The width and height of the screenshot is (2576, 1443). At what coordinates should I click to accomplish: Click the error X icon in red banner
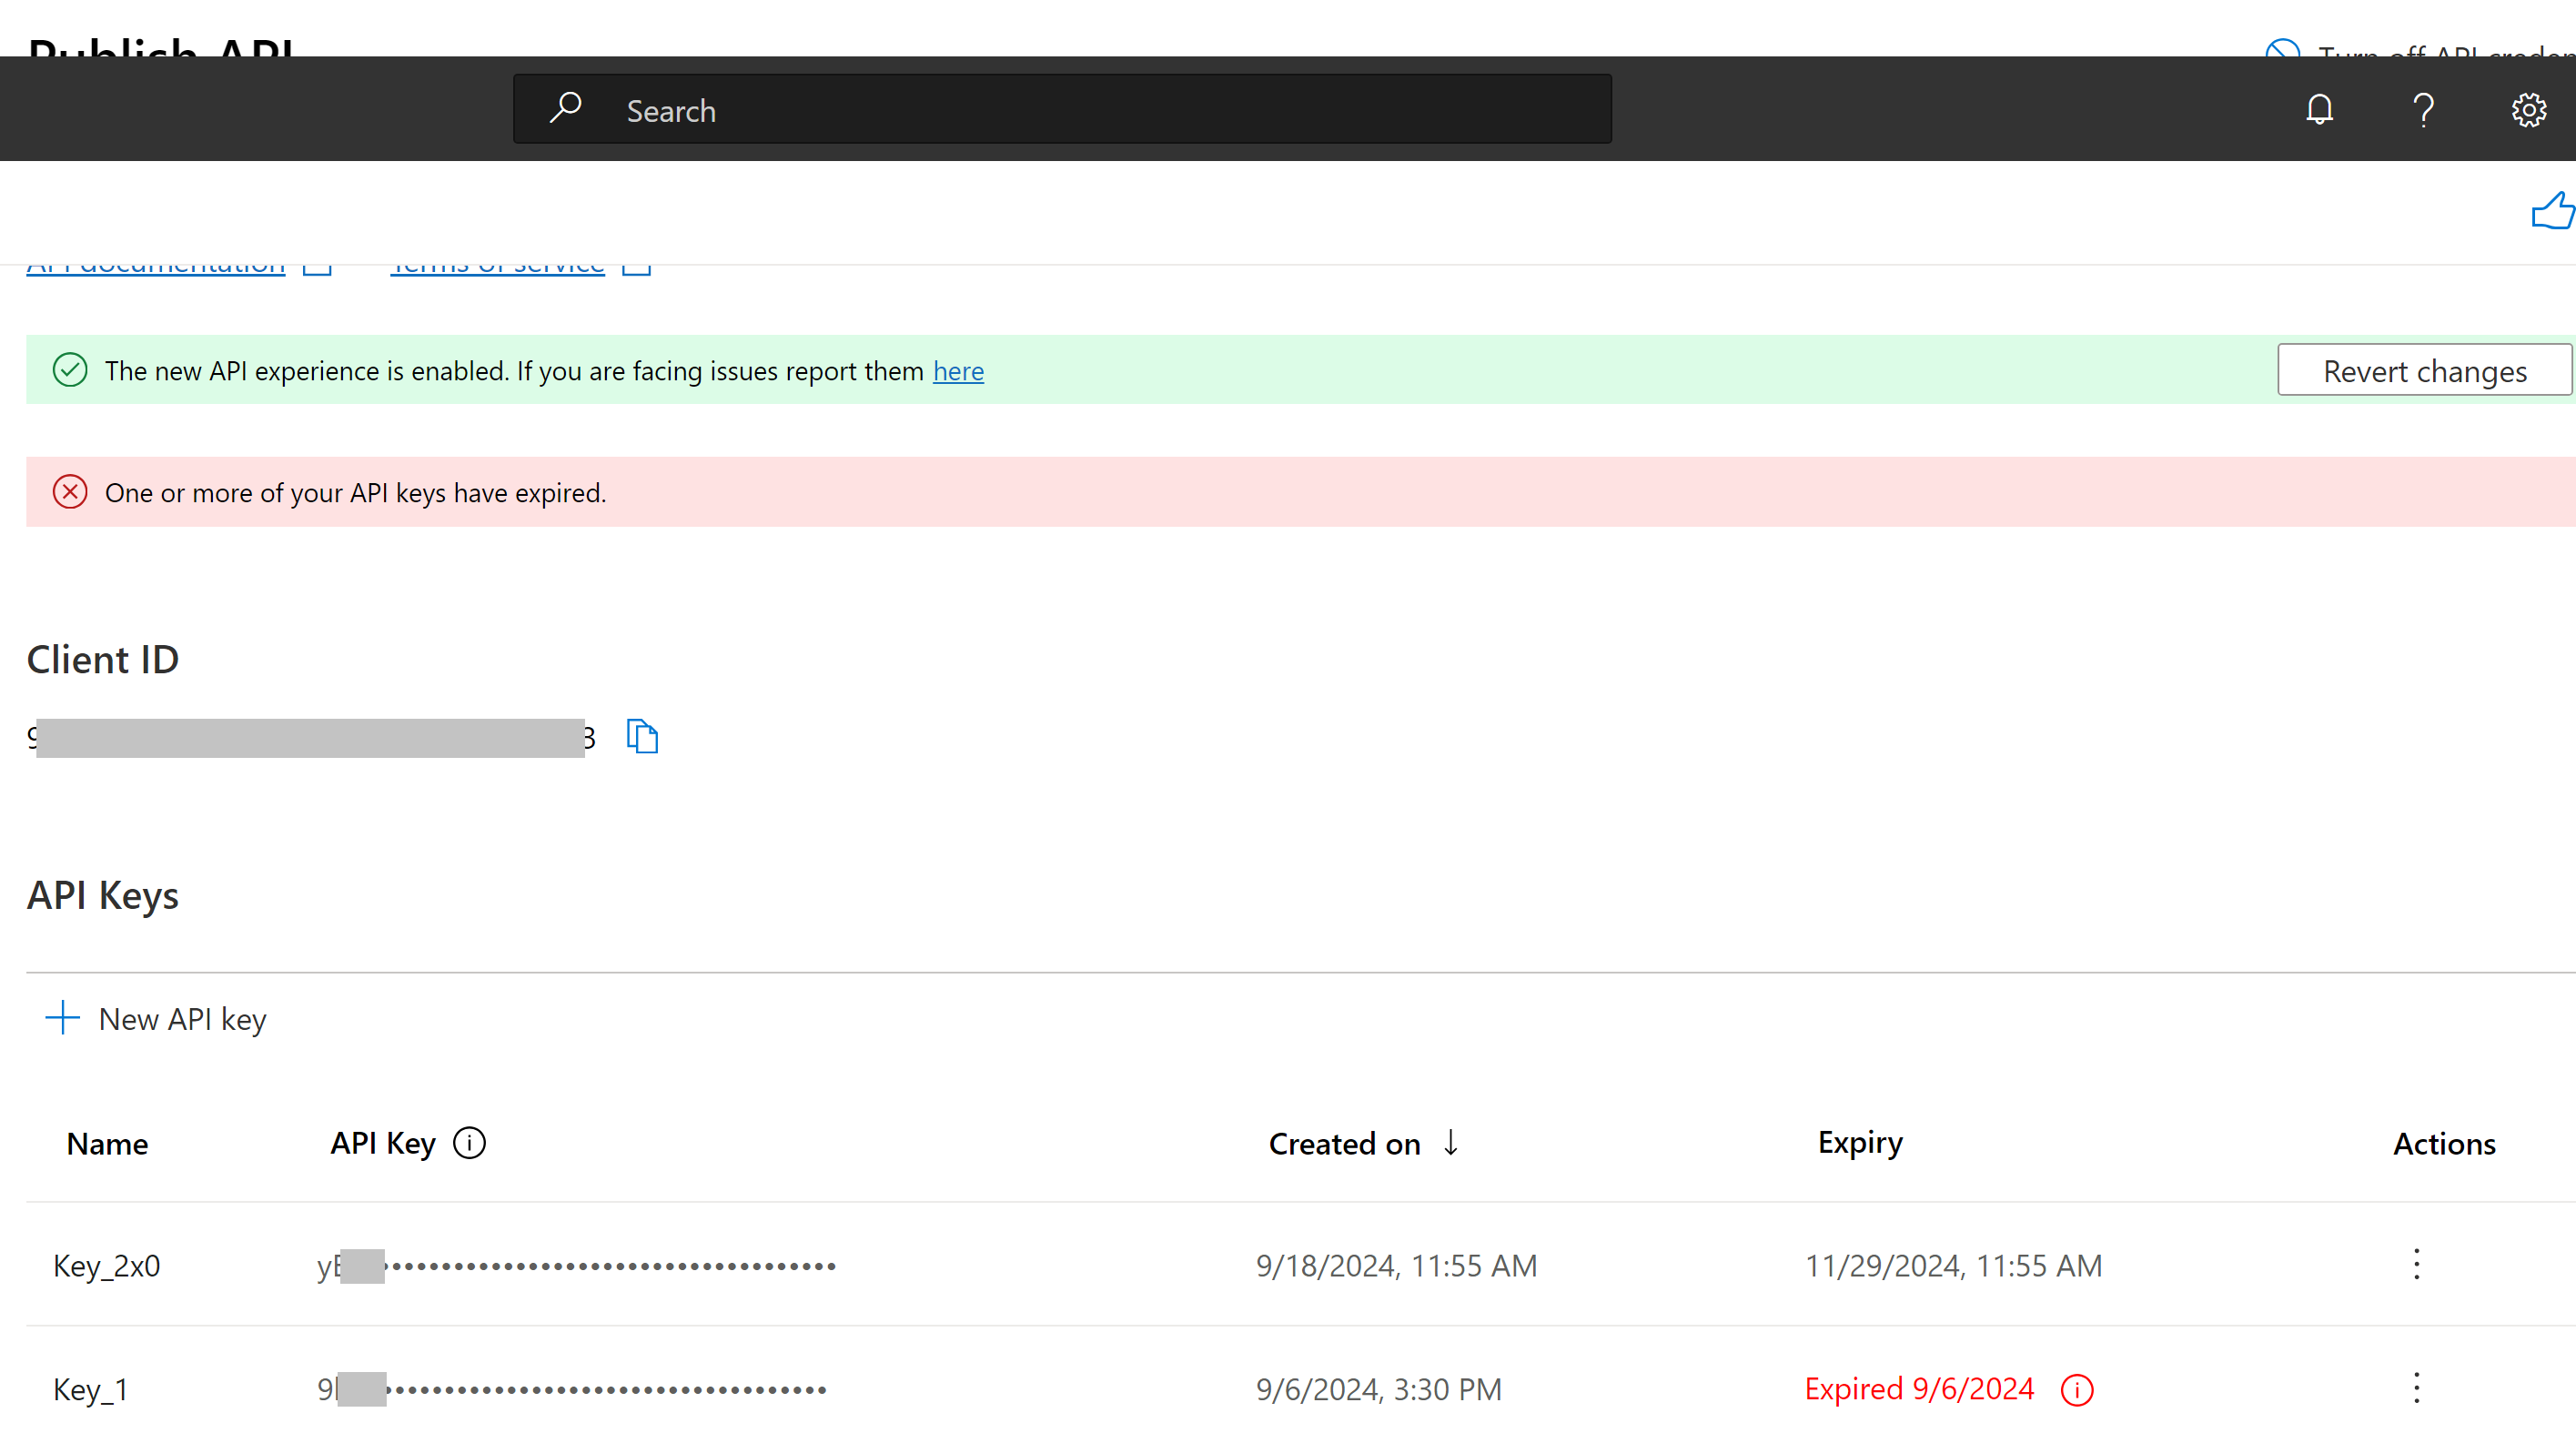point(69,491)
